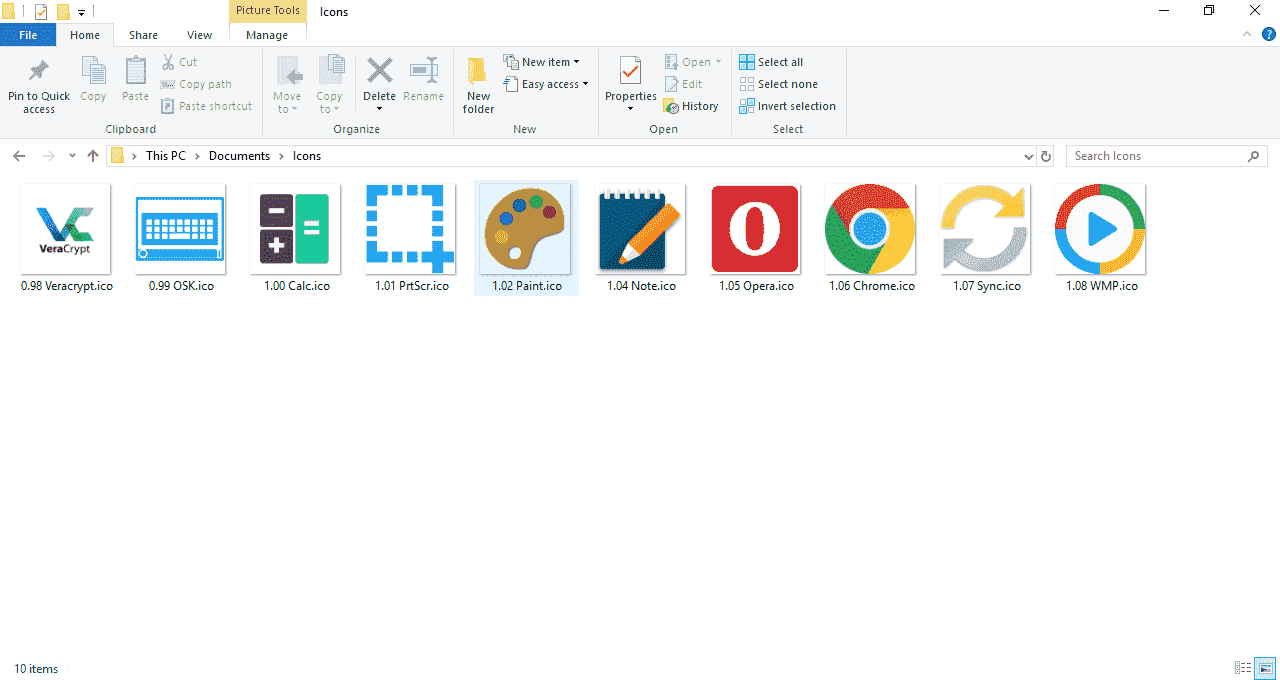Click Icons in address path

(x=307, y=156)
